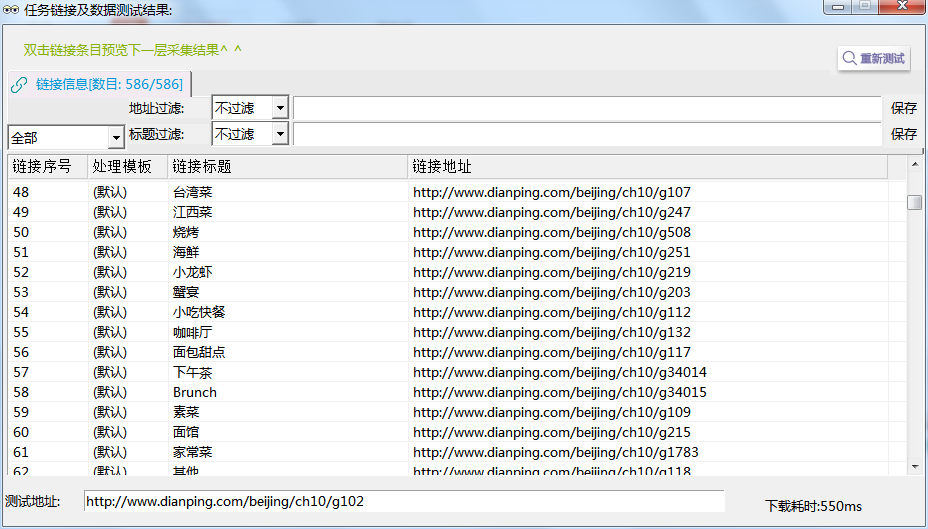
Task: Click URL ending in g508
Action: [552, 232]
